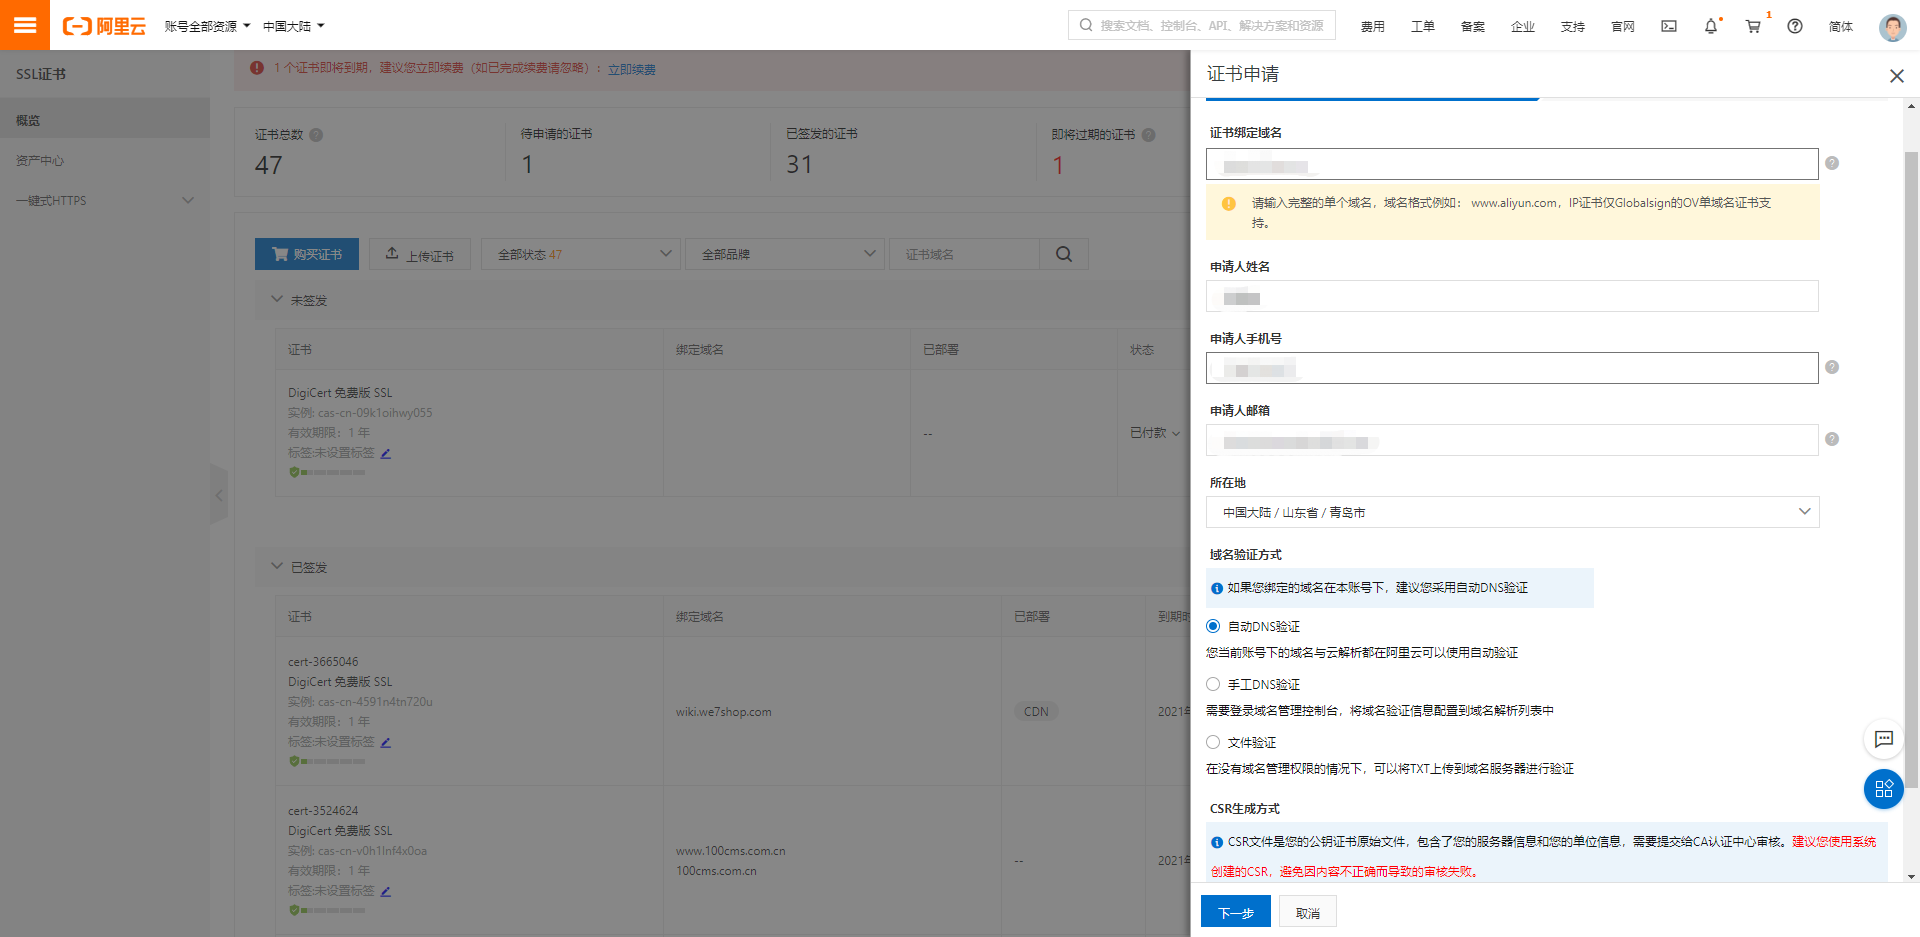This screenshot has width=1920, height=937.
Task: Click the progress bar of unissued DigiCert certificate
Action: tap(327, 473)
